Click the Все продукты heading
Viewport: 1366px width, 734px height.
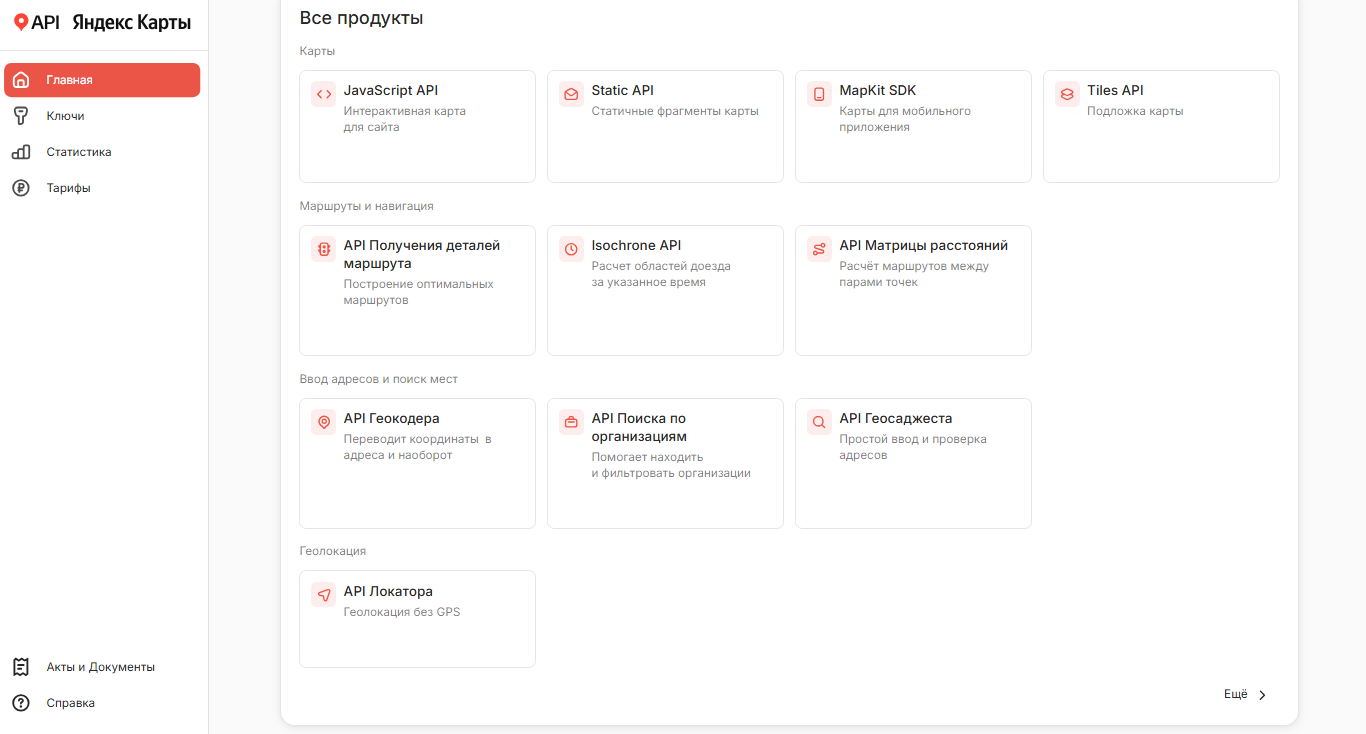[361, 18]
